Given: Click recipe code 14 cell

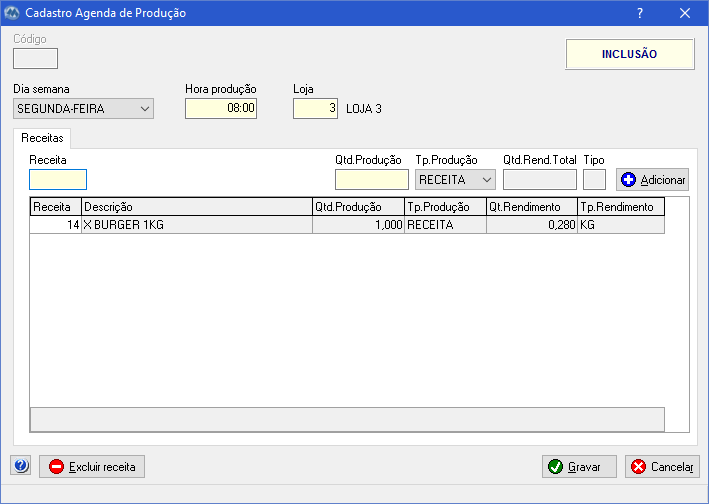Looking at the screenshot, I should coord(56,225).
